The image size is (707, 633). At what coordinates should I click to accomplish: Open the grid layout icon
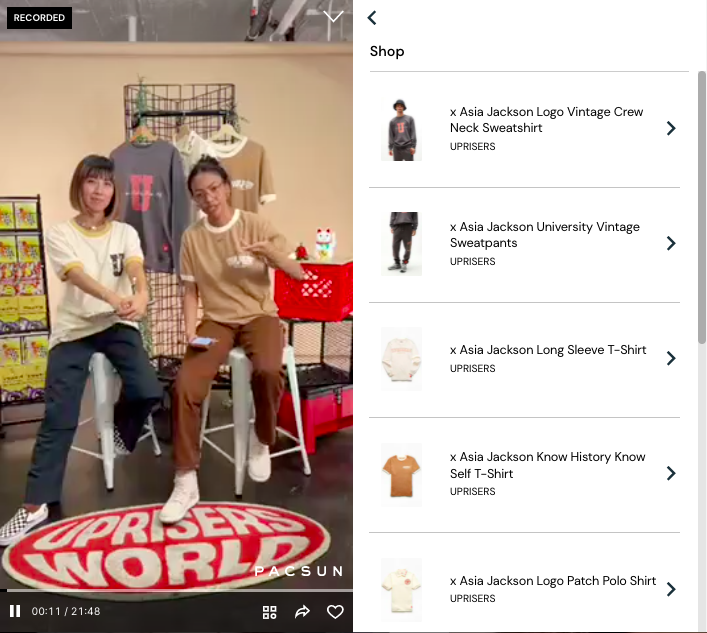270,612
